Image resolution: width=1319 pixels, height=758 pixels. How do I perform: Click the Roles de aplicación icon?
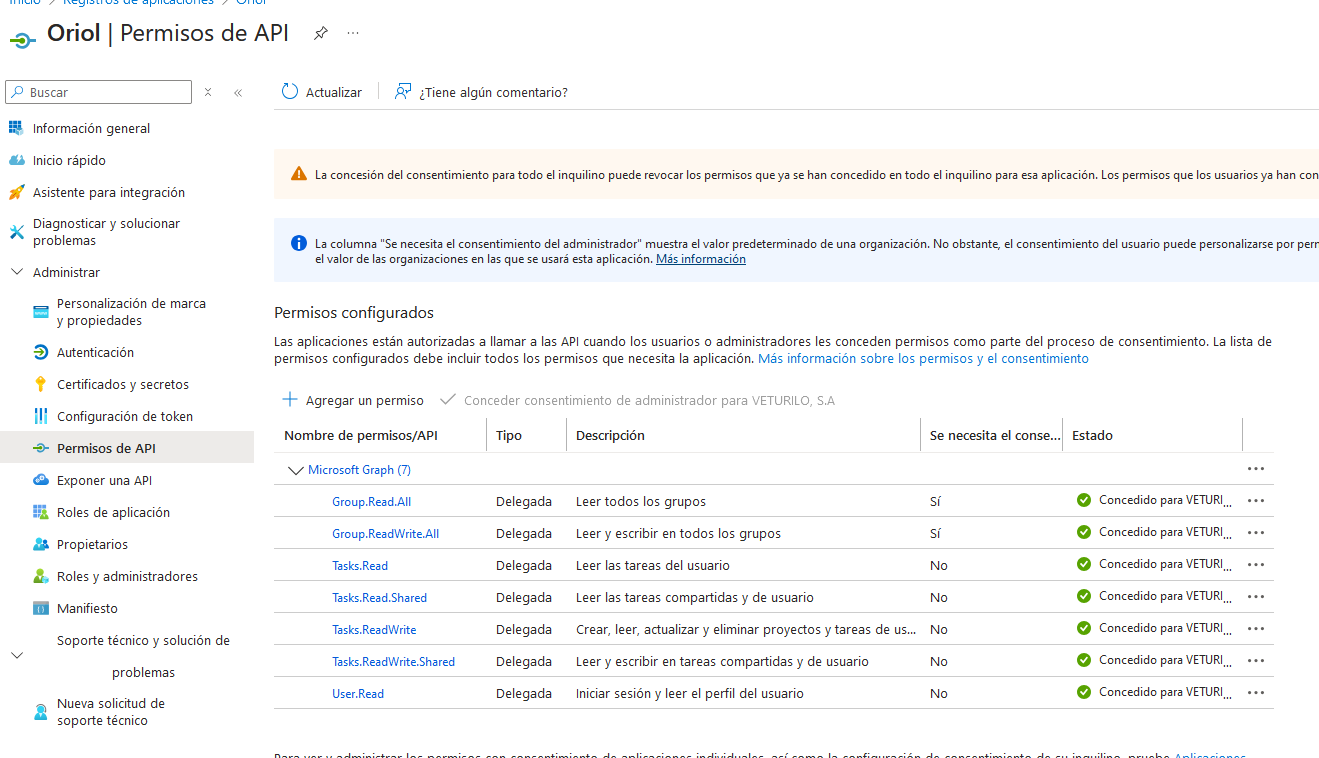41,512
